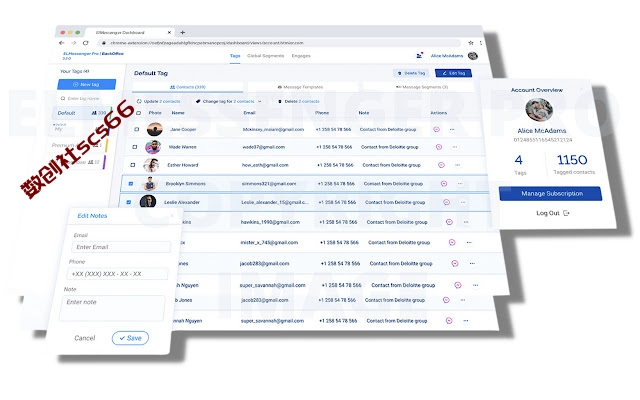Send a message to Jane Cooper
Viewport: 640px width, 400px height.
(x=436, y=129)
